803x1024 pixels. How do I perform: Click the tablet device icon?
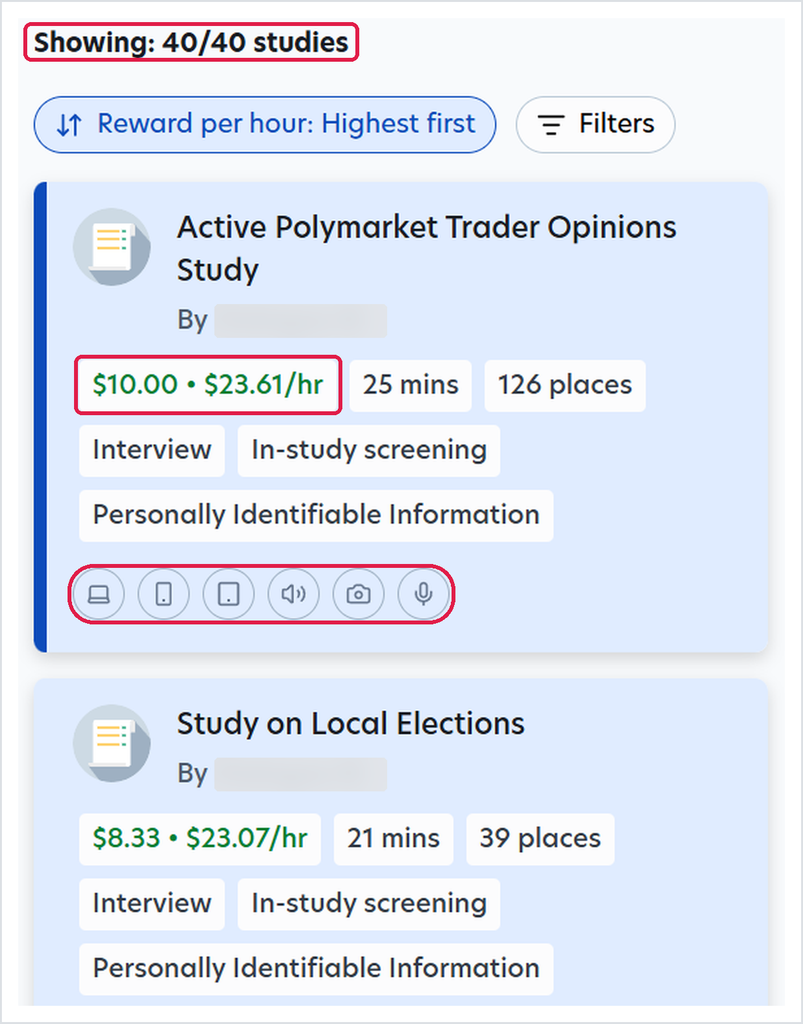[228, 594]
